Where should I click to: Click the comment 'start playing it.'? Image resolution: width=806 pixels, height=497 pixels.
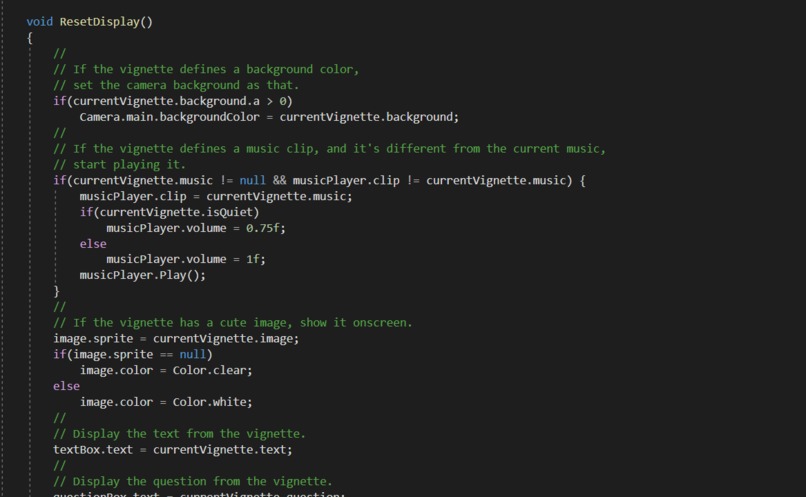pyautogui.click(x=119, y=165)
